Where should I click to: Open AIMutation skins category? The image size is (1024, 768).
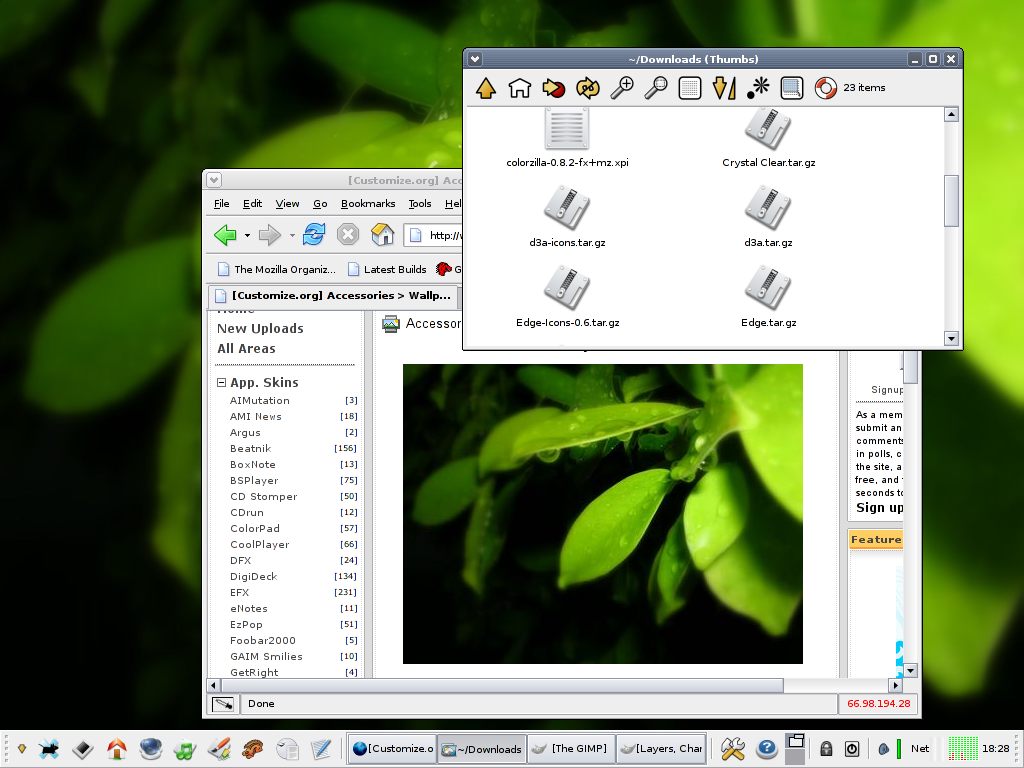pos(259,400)
